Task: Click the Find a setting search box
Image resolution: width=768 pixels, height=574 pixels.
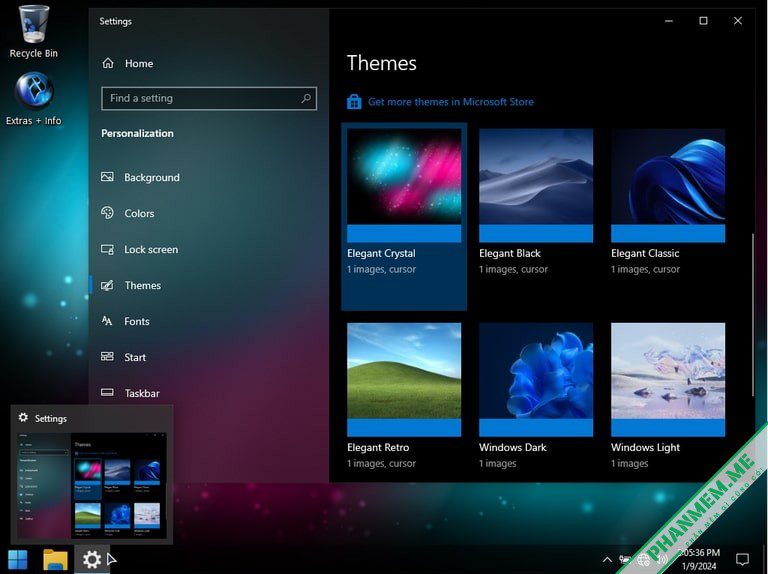Action: point(209,98)
